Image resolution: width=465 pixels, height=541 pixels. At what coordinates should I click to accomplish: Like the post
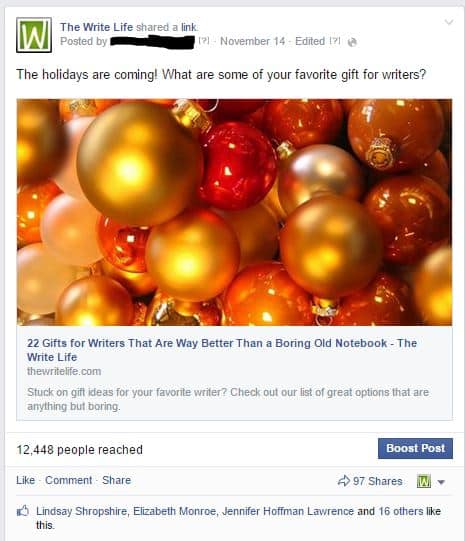pos(26,480)
